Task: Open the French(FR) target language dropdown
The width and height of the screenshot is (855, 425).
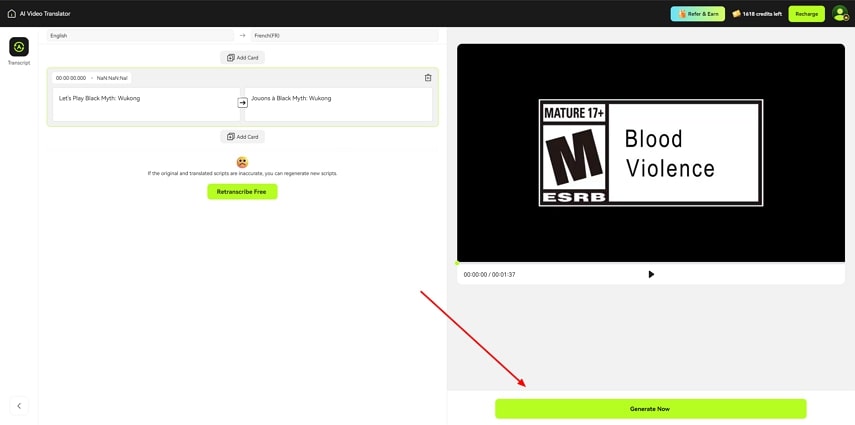Action: [343, 36]
